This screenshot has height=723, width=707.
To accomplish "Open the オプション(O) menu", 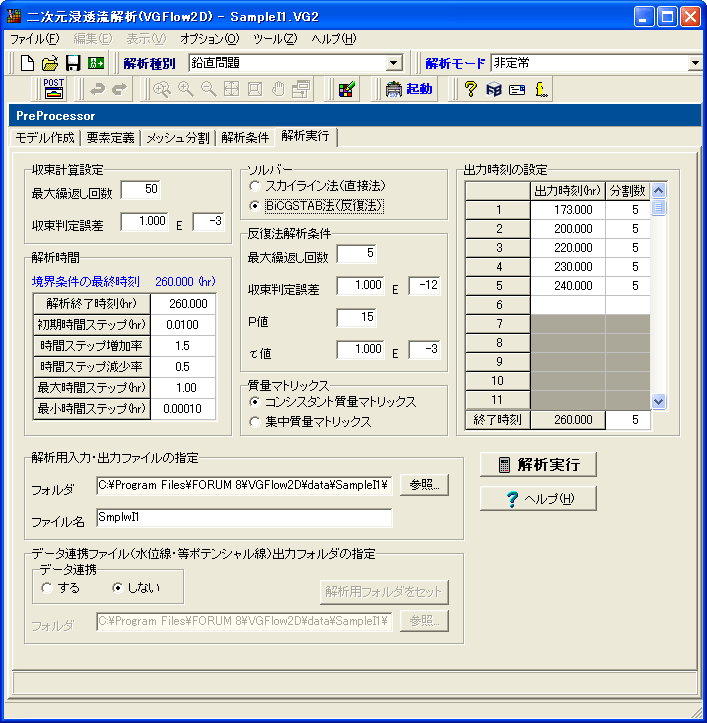I will pos(210,39).
